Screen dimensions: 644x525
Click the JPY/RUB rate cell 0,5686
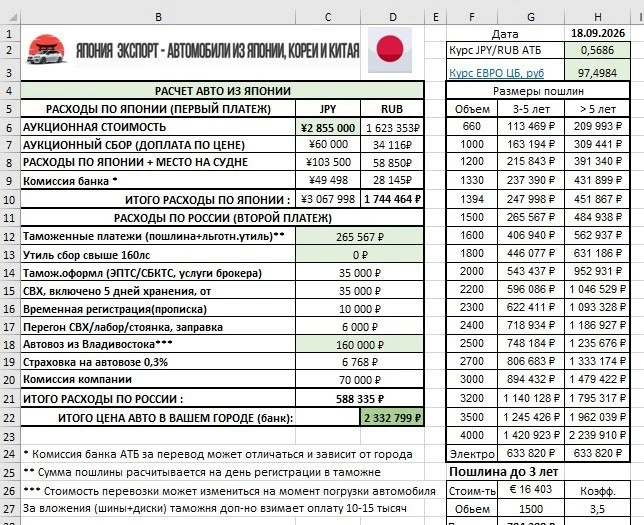click(x=597, y=51)
